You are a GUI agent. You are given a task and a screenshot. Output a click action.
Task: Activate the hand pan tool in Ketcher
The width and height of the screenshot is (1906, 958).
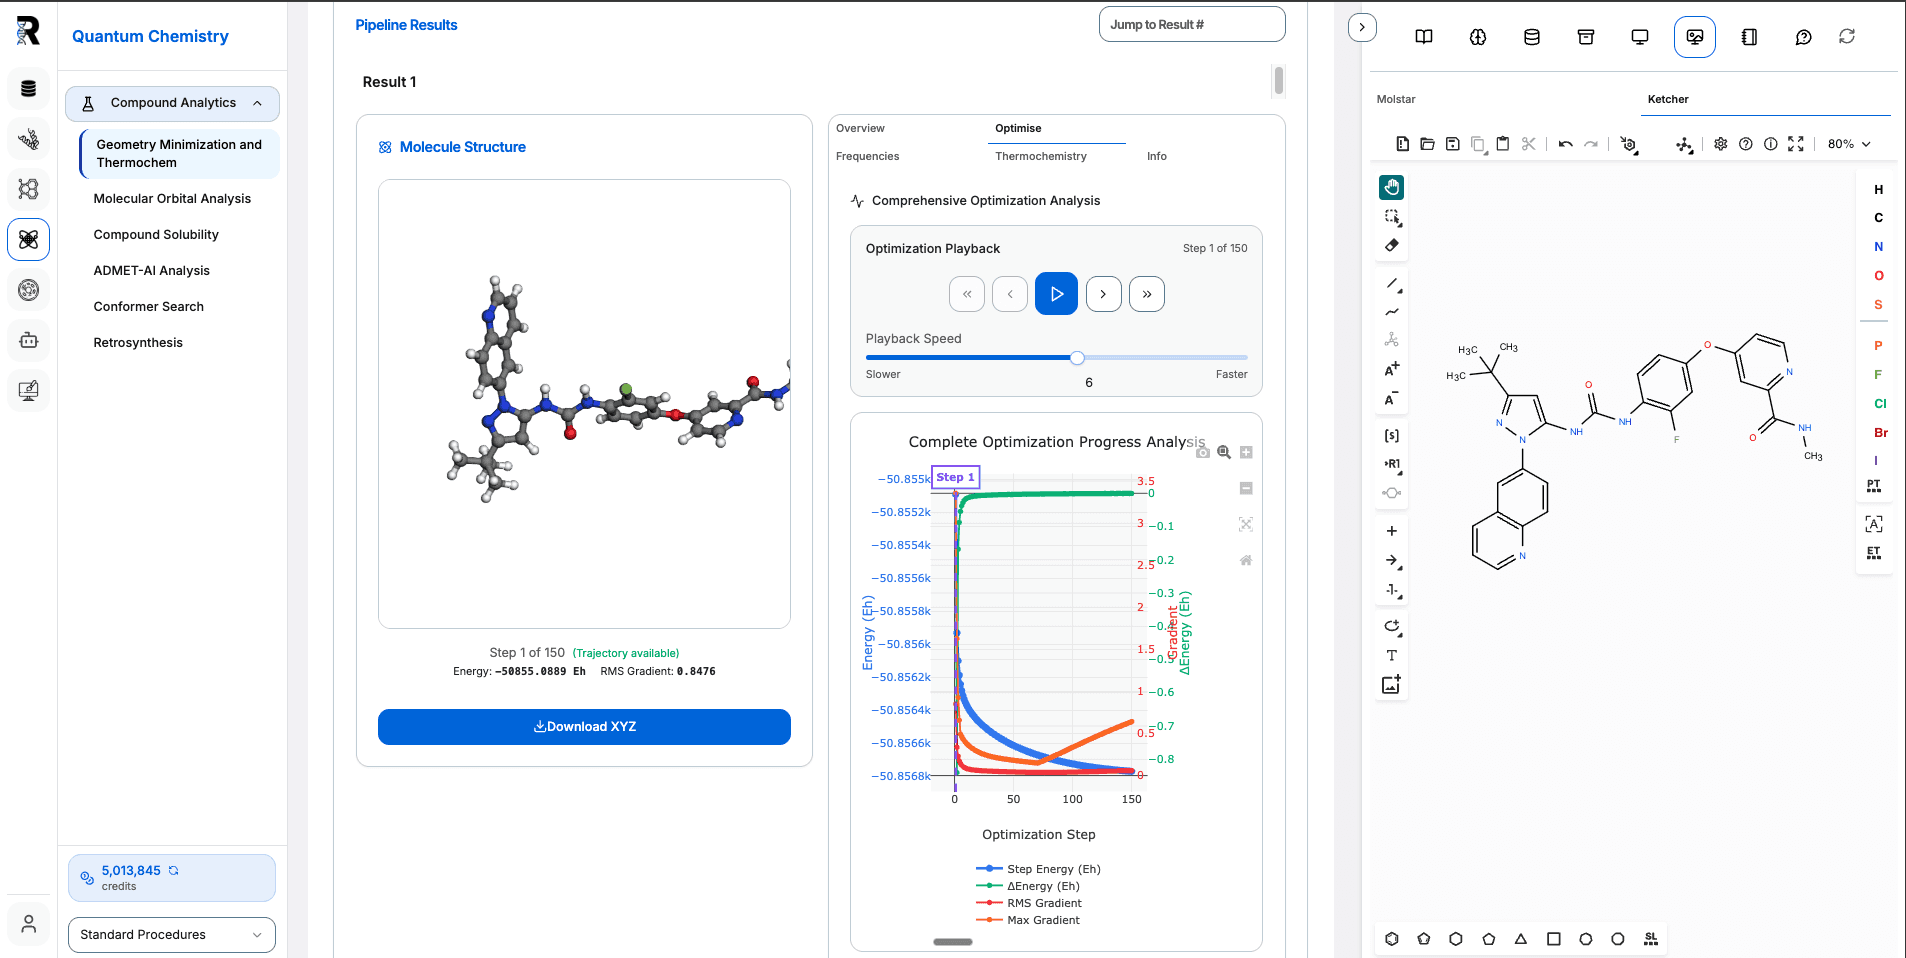1391,187
